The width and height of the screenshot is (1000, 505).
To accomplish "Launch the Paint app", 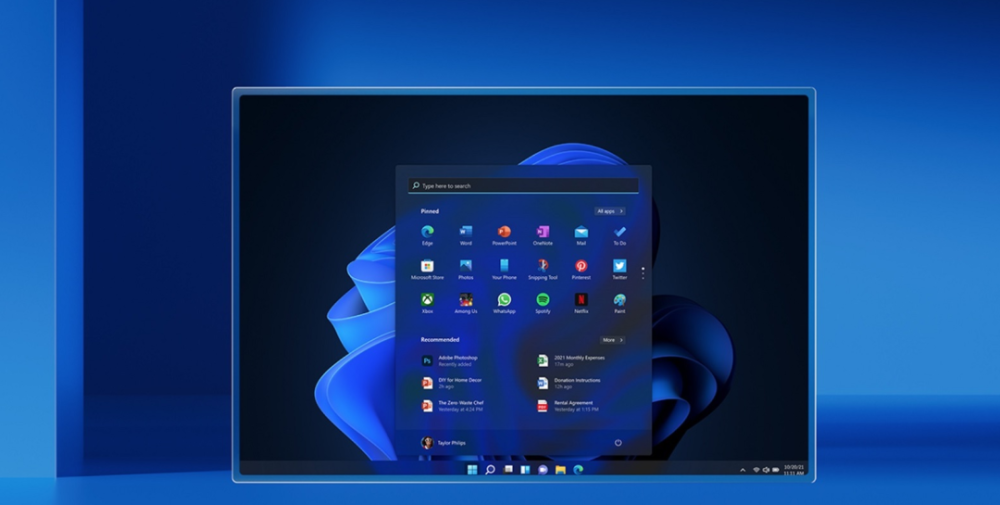I will pyautogui.click(x=619, y=303).
